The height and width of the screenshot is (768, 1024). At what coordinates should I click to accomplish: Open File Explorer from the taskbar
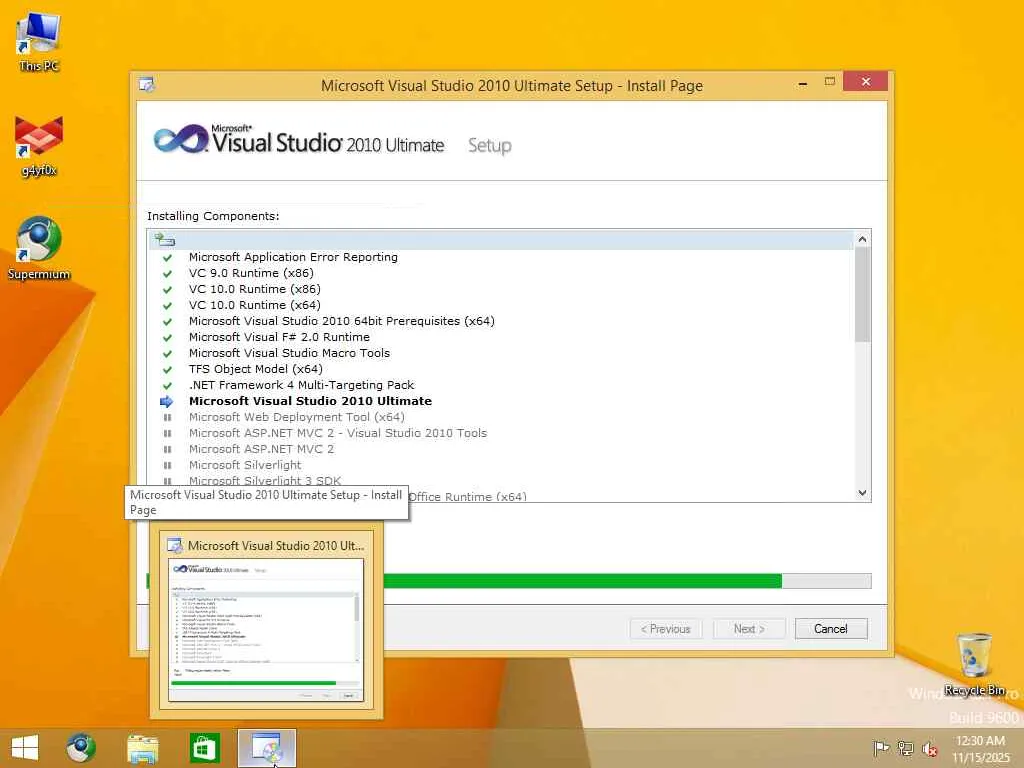(x=142, y=748)
